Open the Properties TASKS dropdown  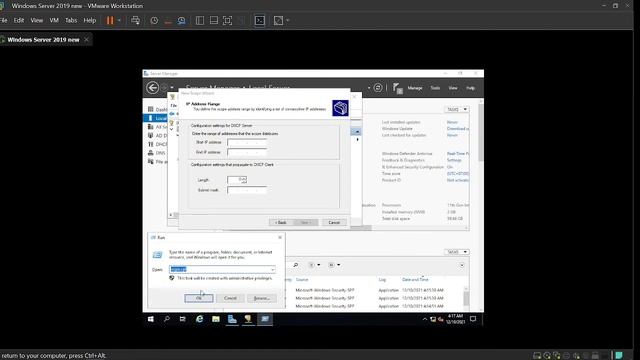tap(456, 109)
